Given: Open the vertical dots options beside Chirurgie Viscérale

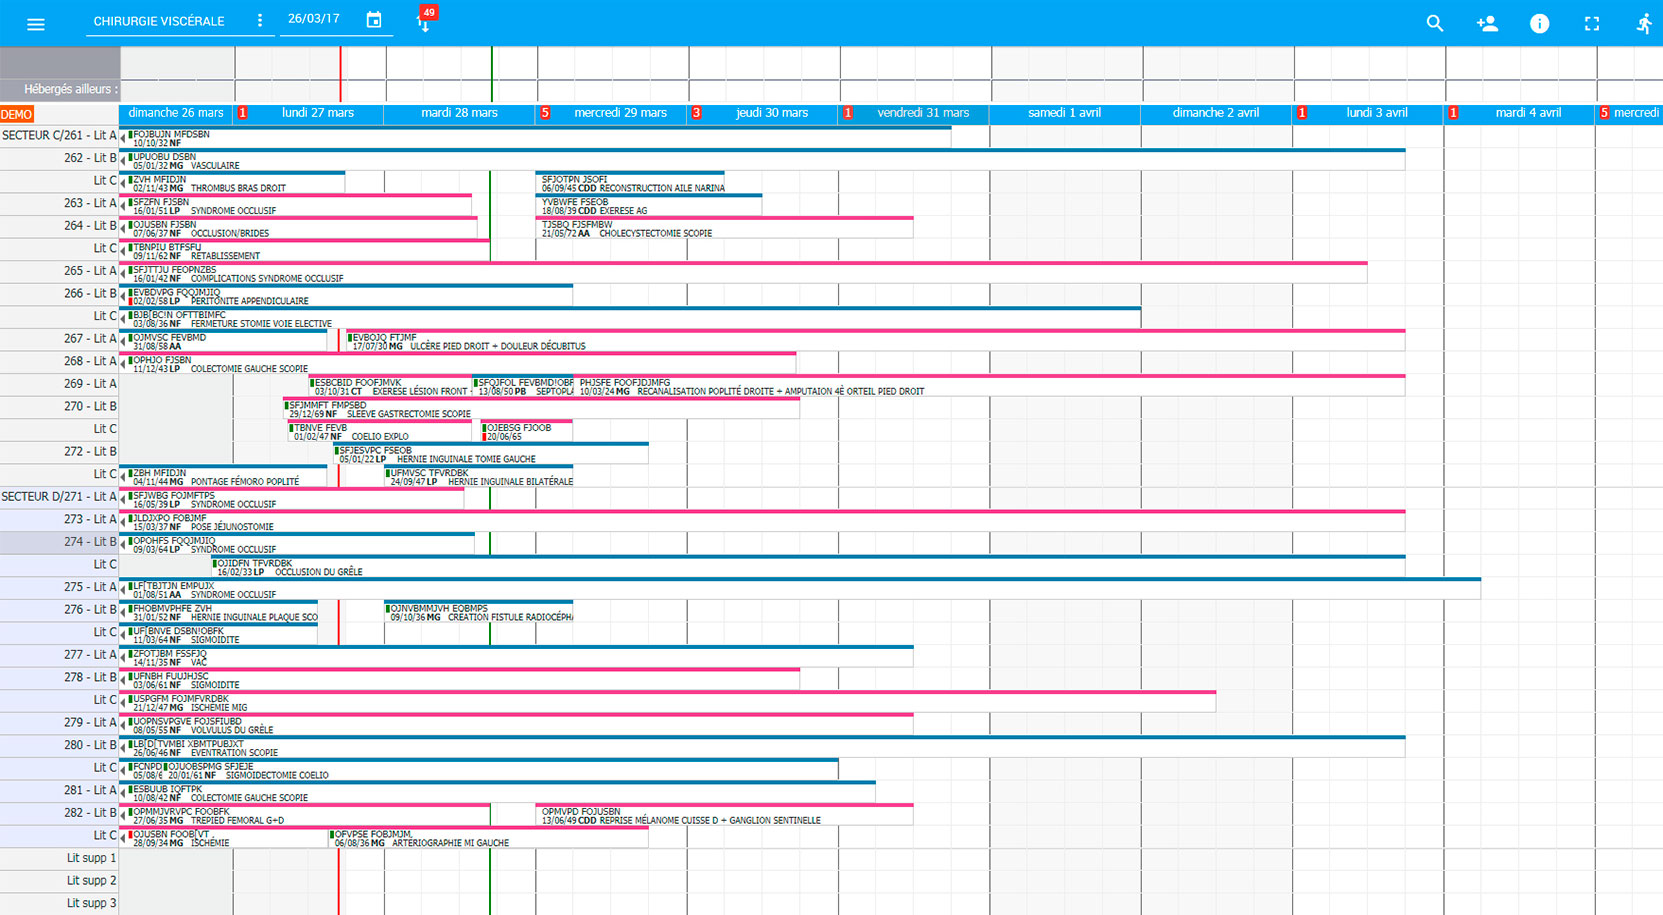Looking at the screenshot, I should coord(260,20).
